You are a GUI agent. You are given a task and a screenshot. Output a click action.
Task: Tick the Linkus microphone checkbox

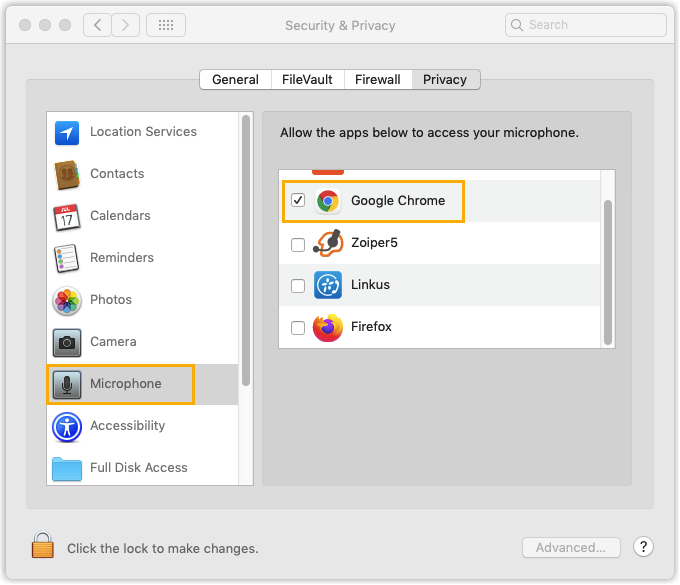point(298,286)
